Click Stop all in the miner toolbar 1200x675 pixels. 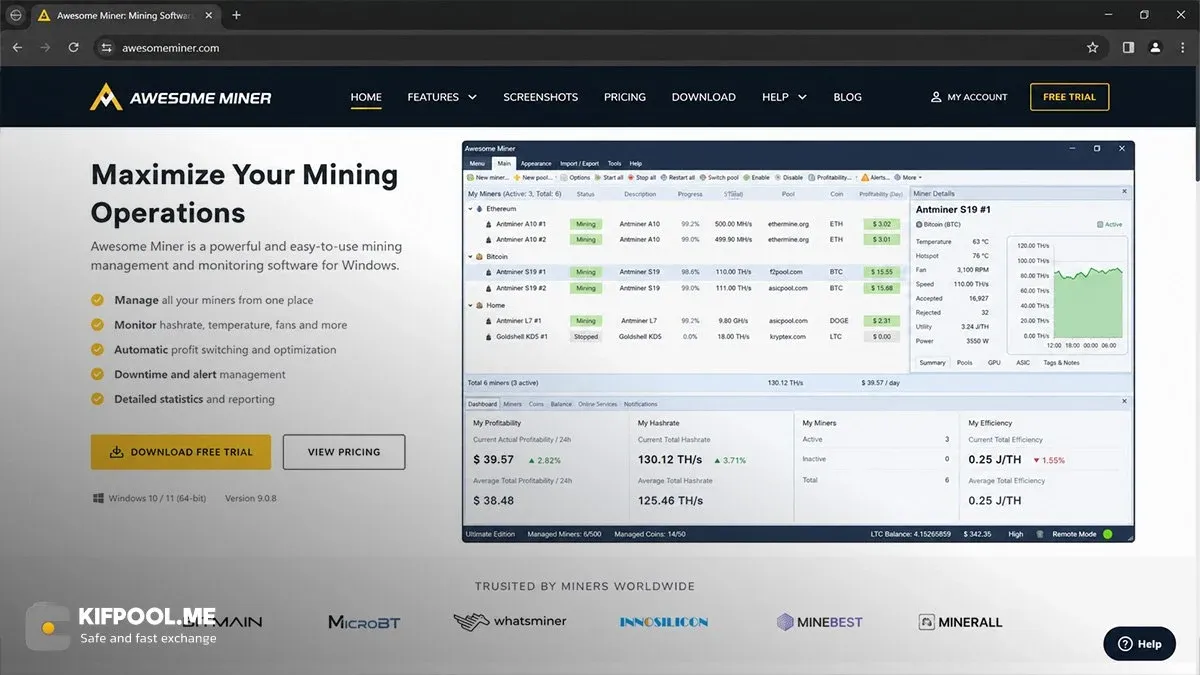(642, 177)
